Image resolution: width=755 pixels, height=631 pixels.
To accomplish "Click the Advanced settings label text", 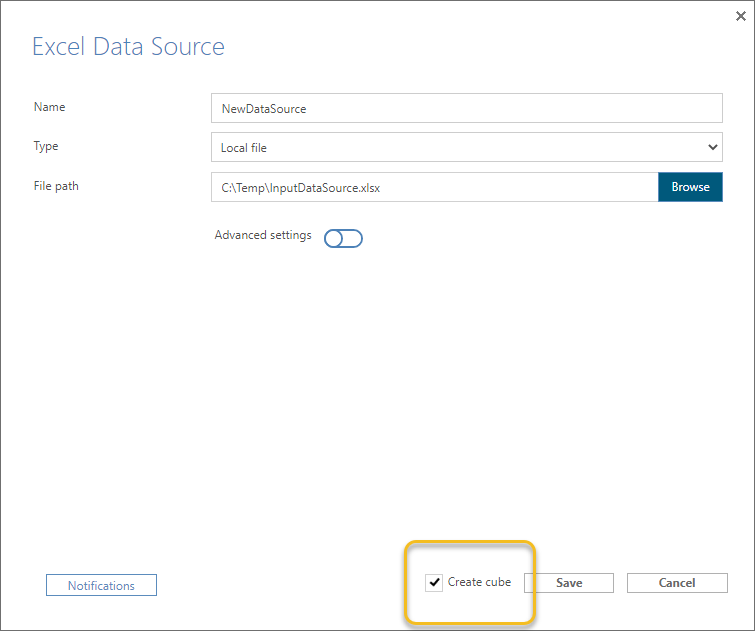I will pos(263,236).
